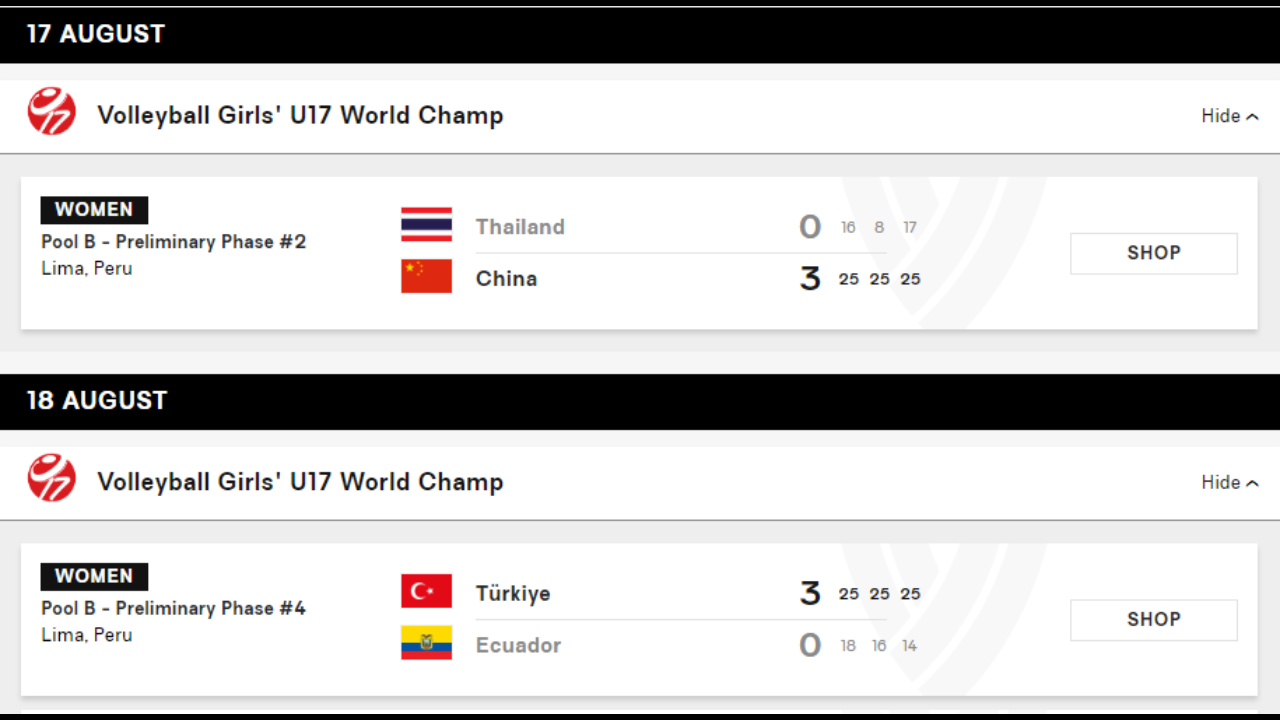
Task: Click the Türkiye flag icon
Action: pos(426,591)
